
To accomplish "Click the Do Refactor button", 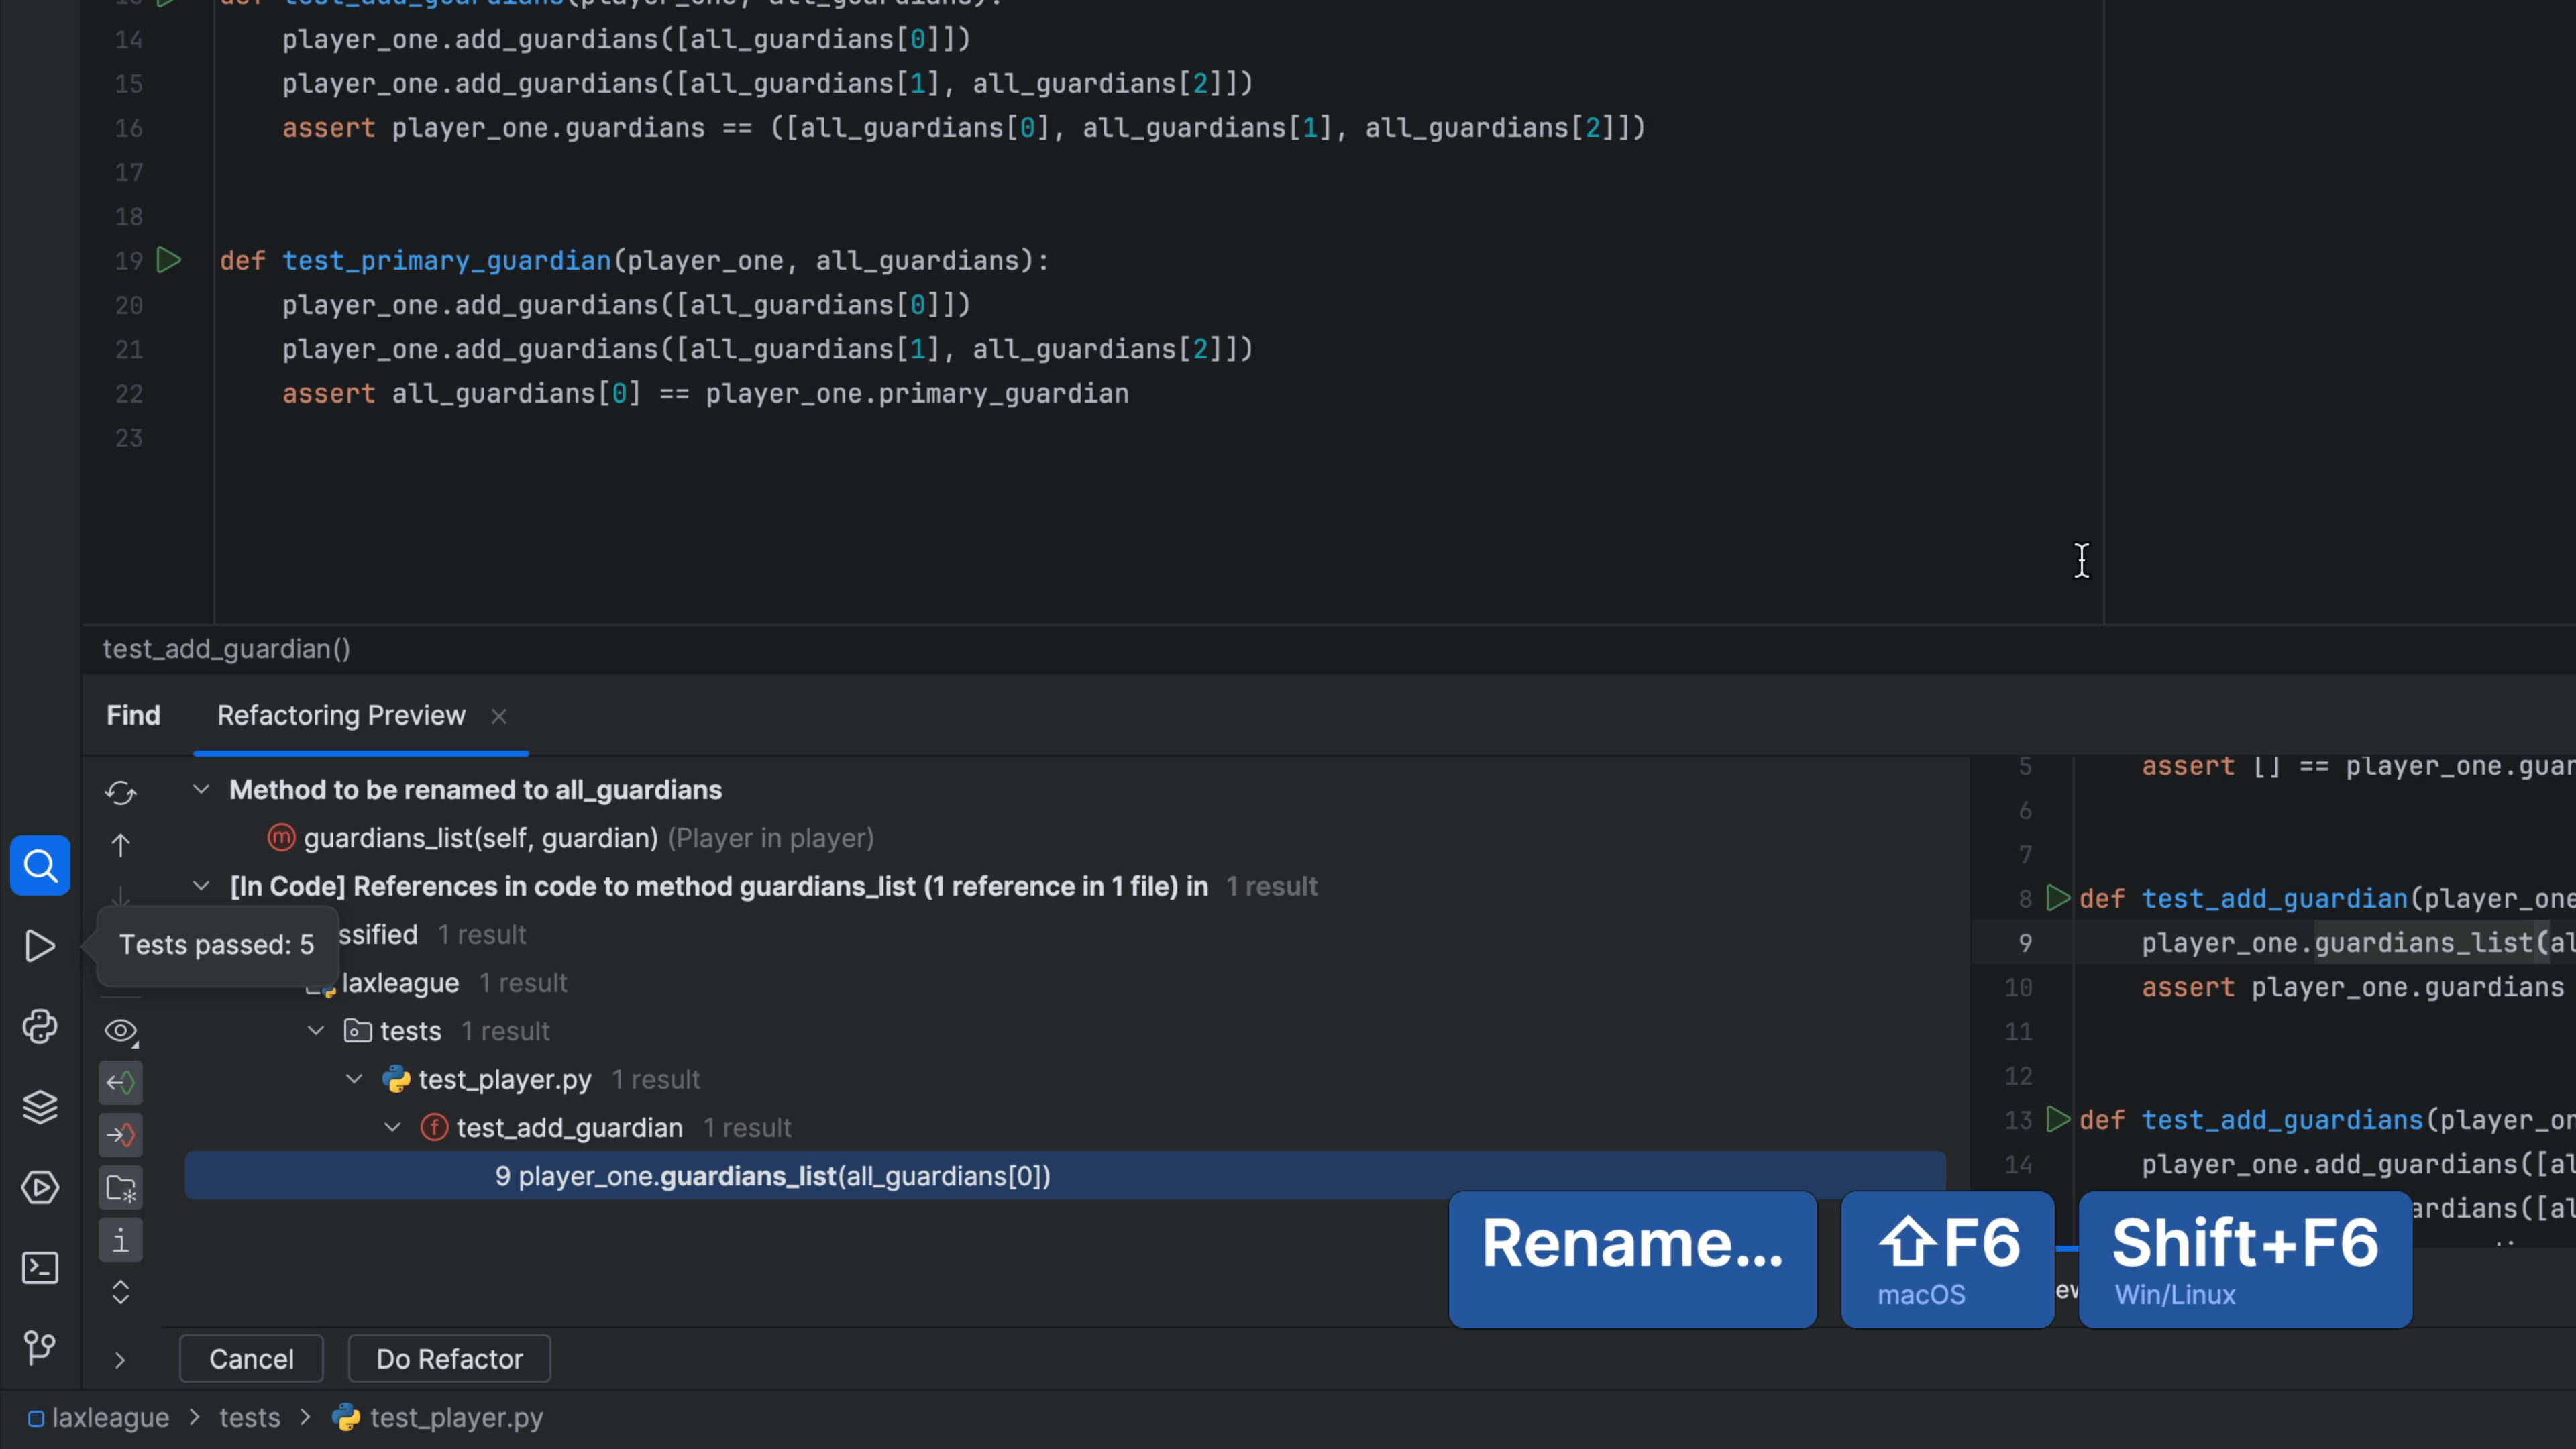I will (449, 1359).
